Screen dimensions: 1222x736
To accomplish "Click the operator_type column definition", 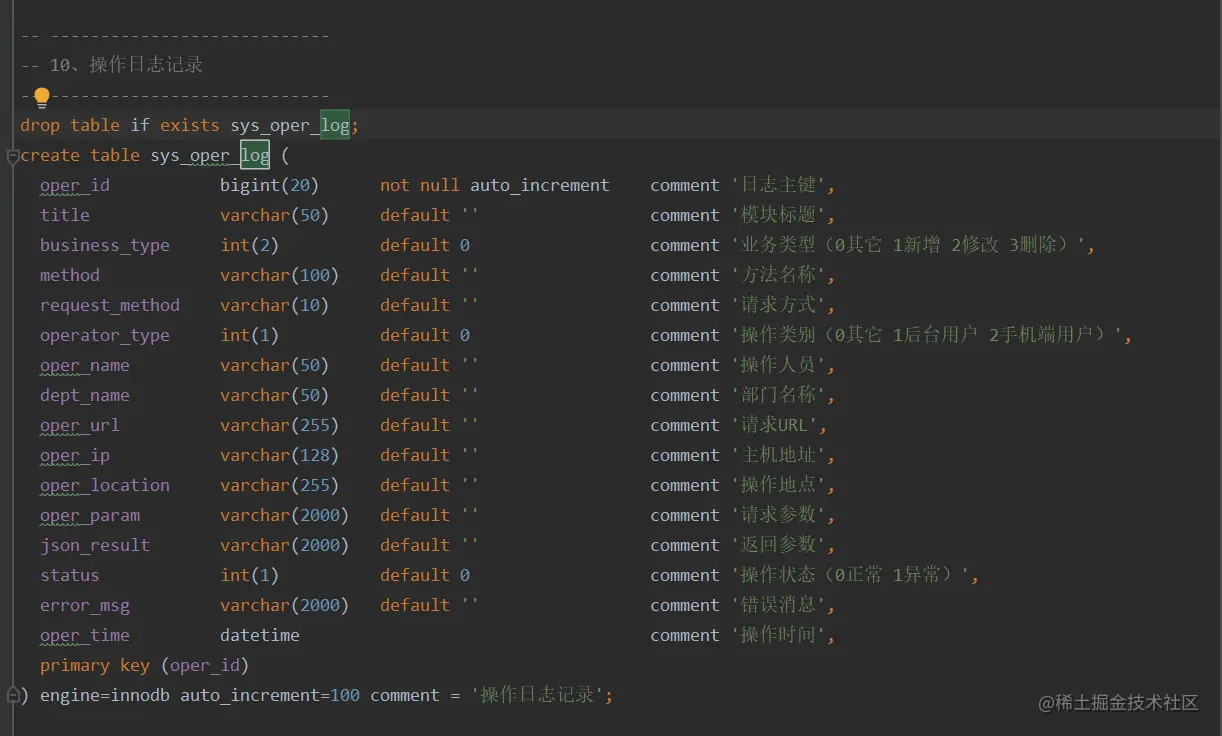I will [585, 335].
